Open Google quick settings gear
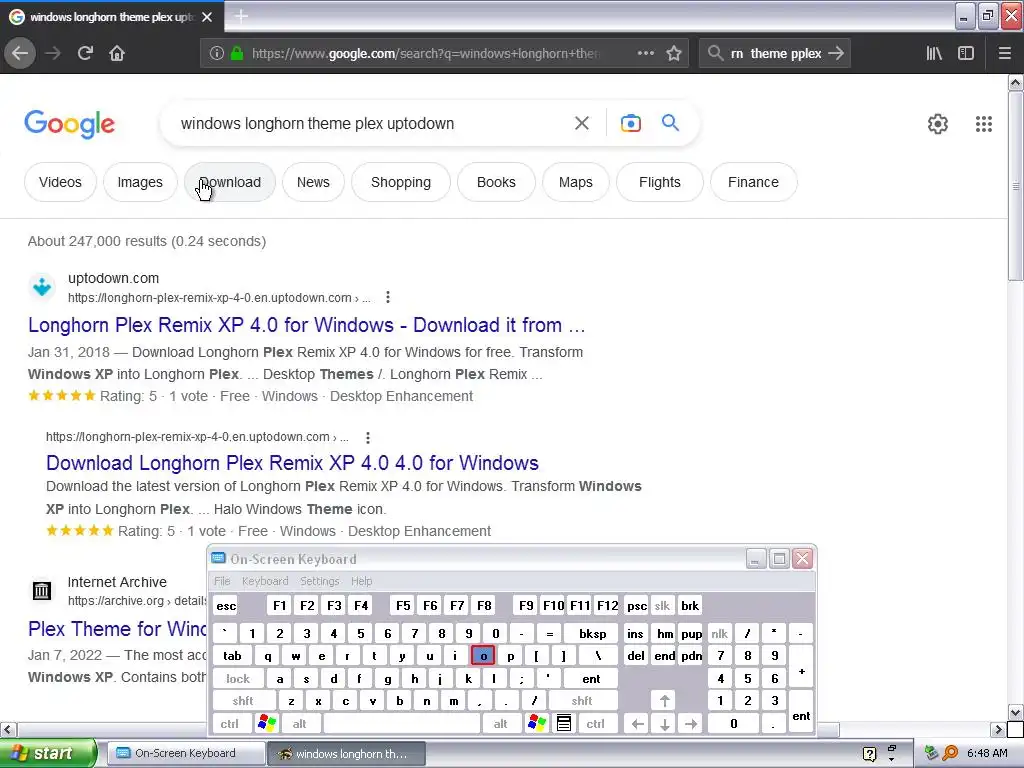1024x768 pixels. pos(938,123)
